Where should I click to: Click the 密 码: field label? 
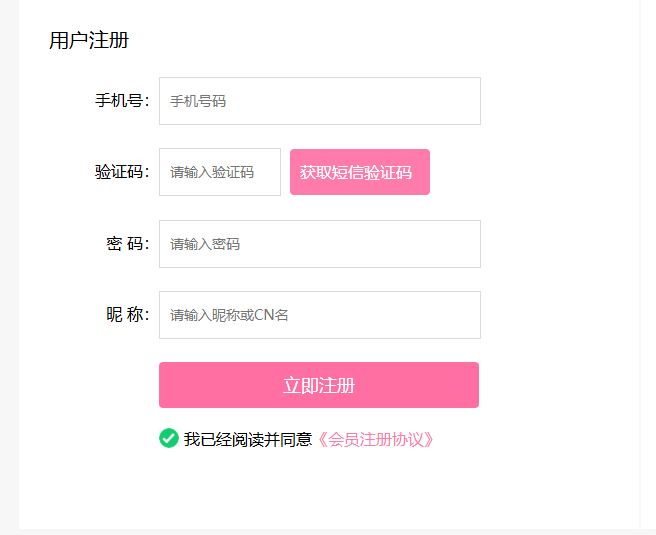[127, 244]
